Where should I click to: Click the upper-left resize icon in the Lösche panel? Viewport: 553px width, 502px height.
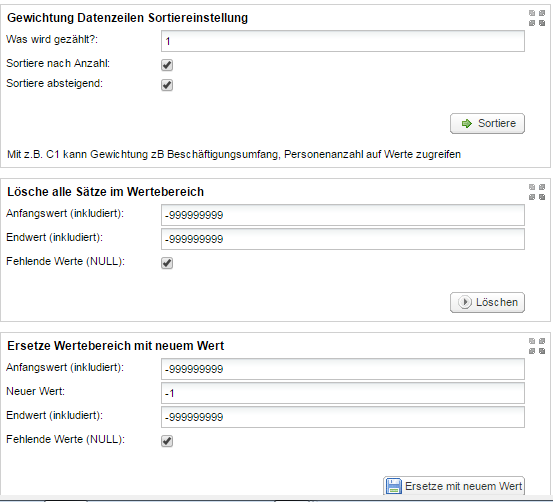532,187
